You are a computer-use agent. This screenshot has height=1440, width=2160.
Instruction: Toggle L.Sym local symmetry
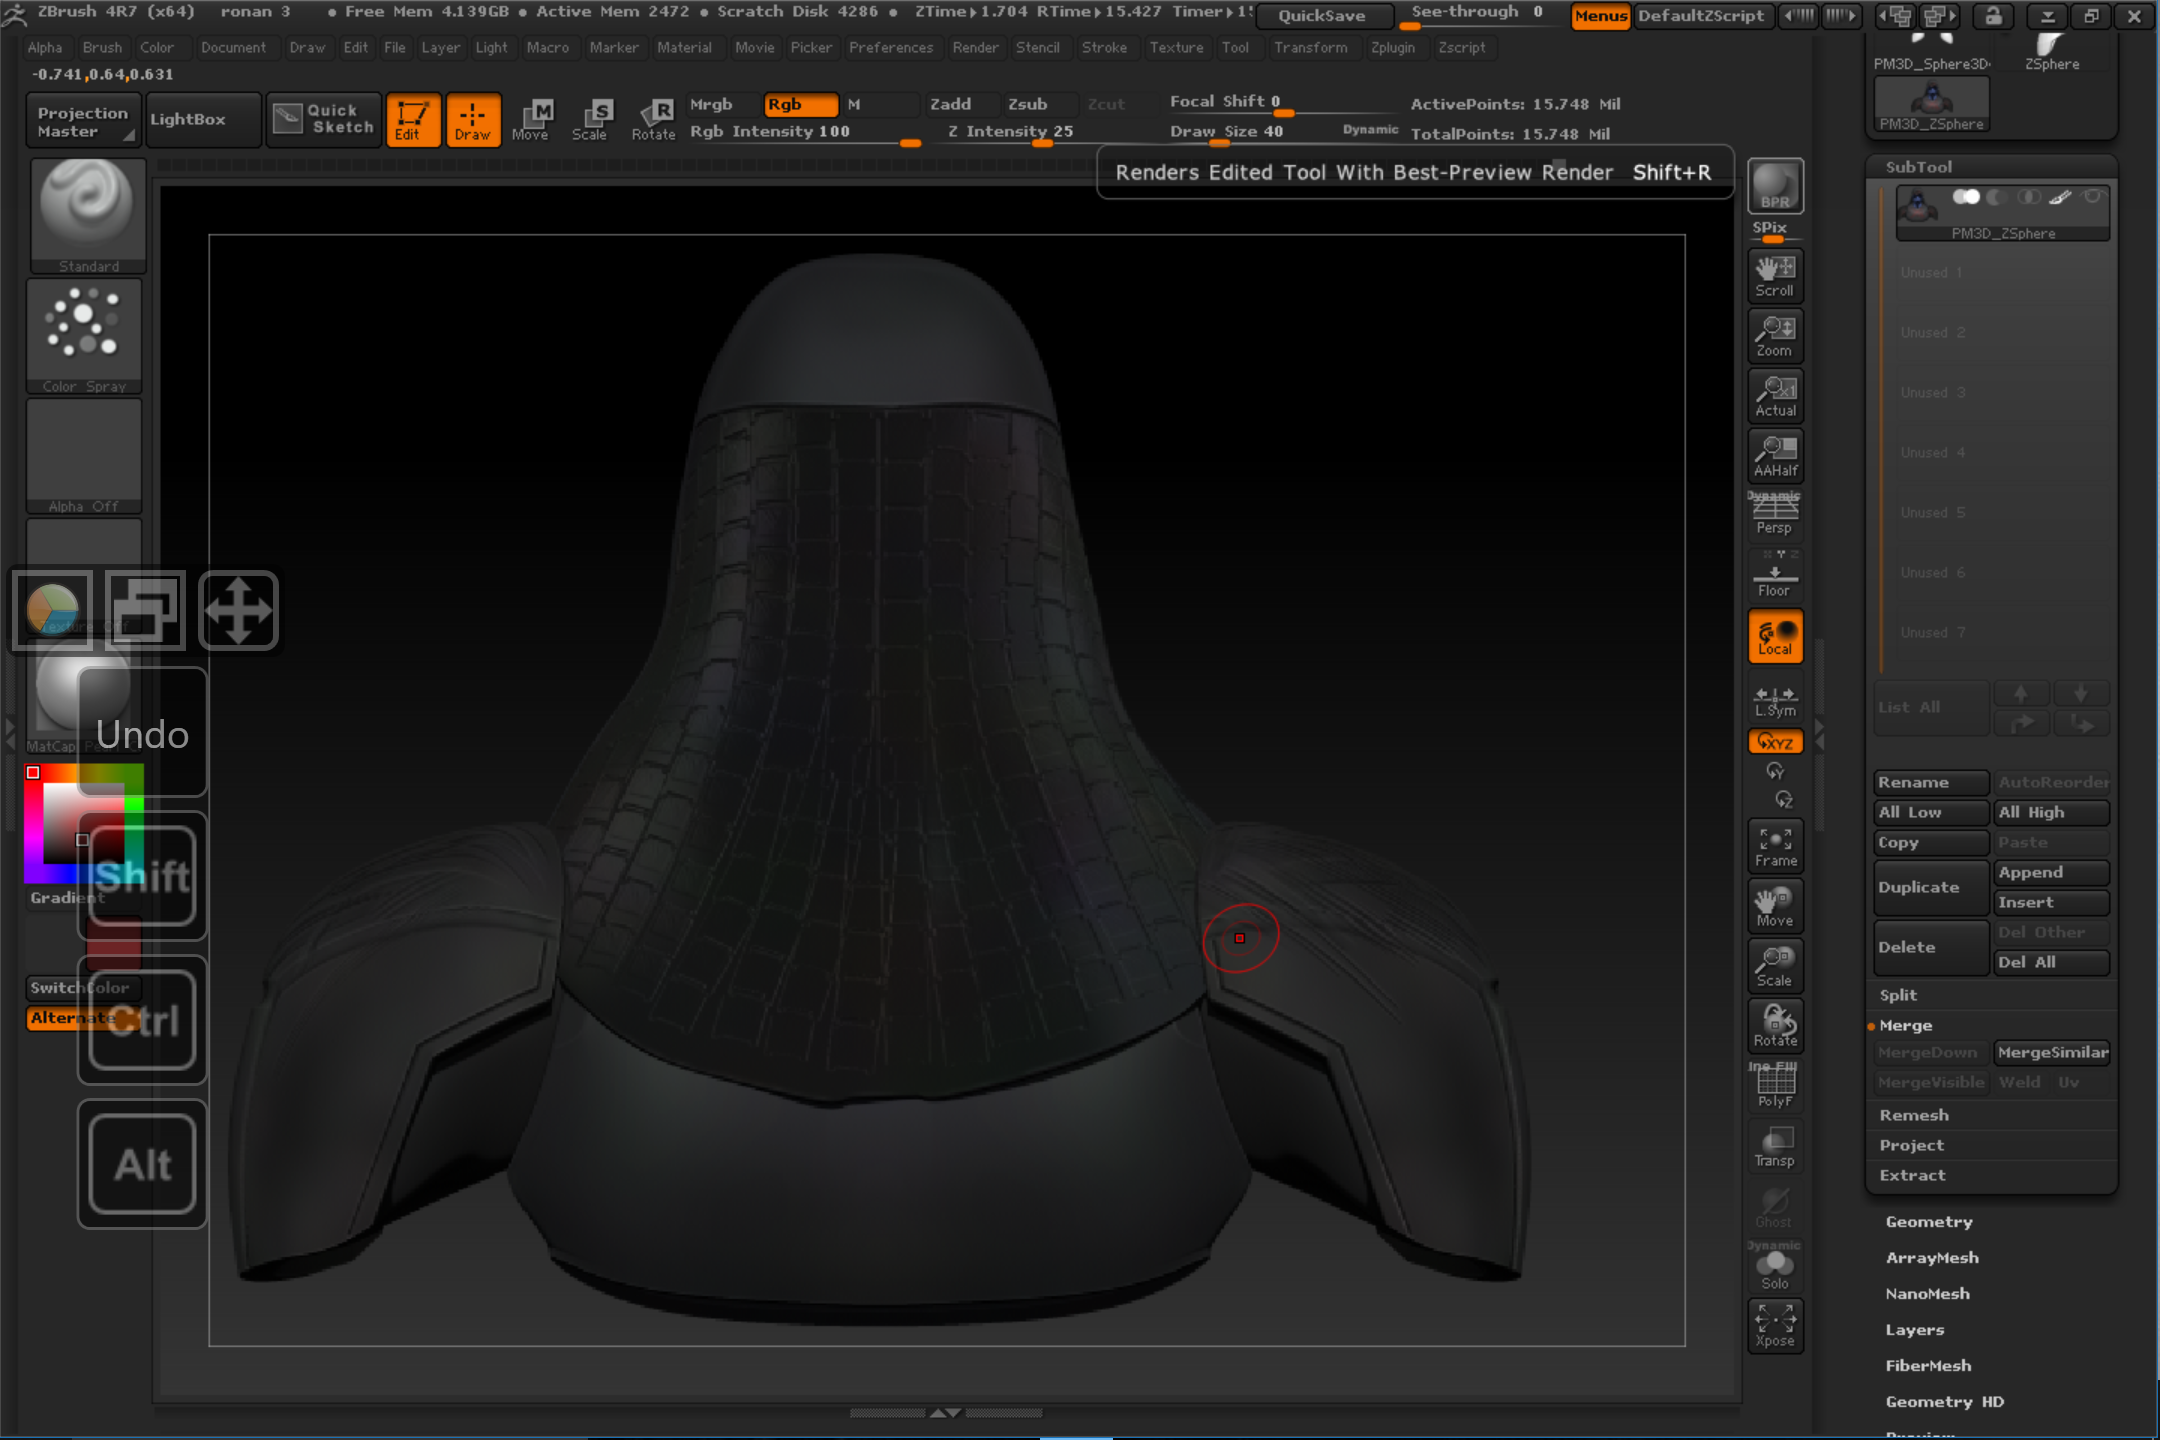click(1775, 701)
